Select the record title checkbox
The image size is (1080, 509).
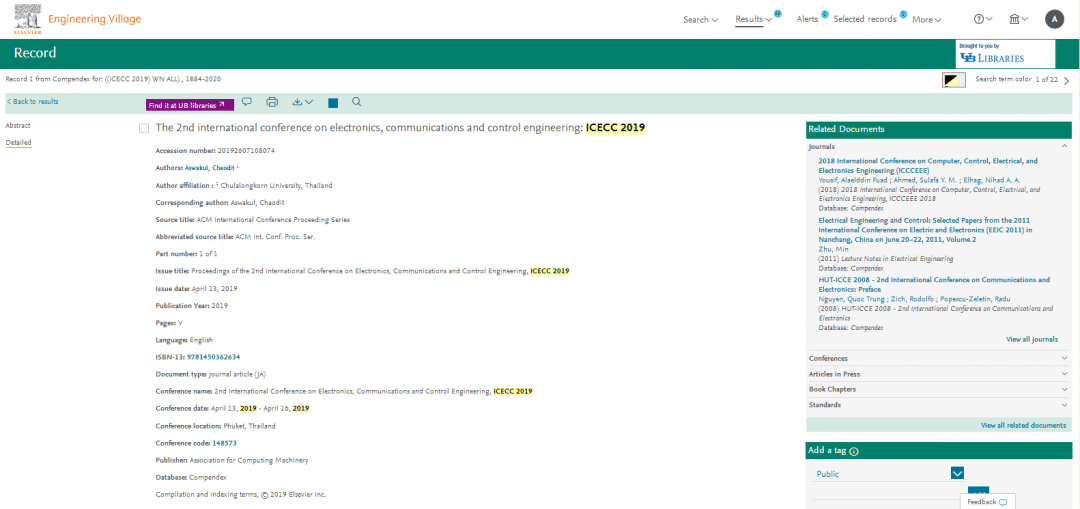(144, 128)
